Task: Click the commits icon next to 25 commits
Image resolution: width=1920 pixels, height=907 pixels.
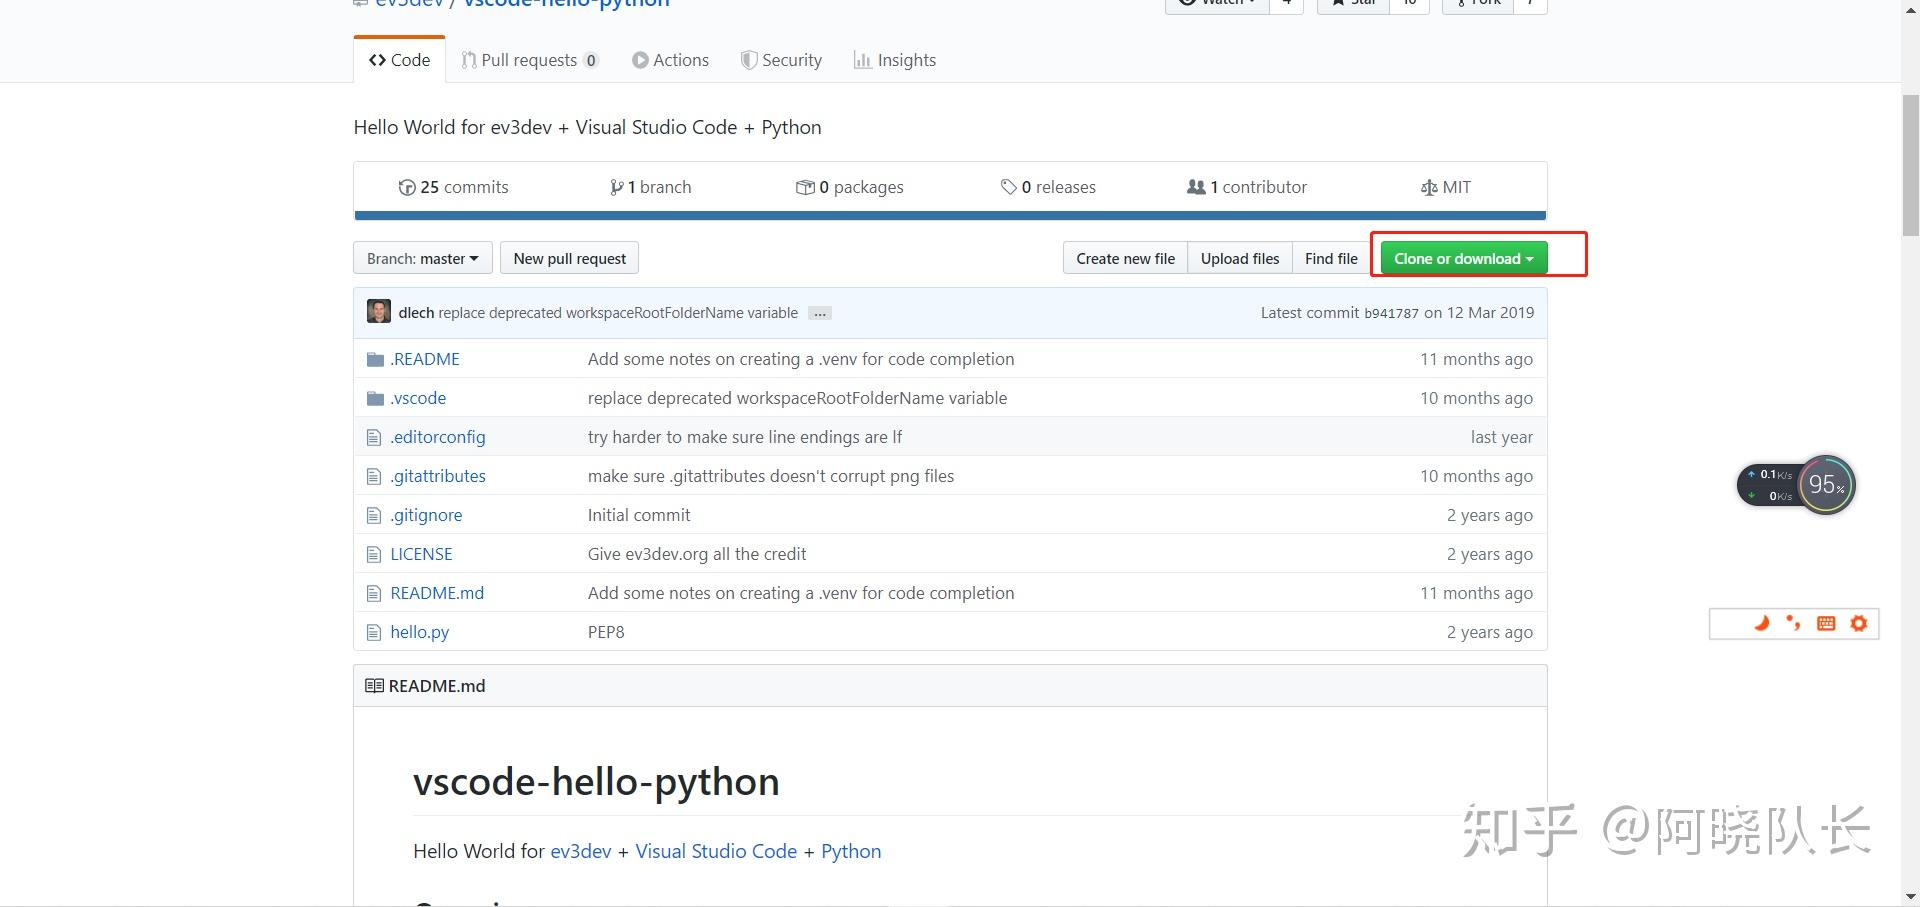Action: (408, 187)
